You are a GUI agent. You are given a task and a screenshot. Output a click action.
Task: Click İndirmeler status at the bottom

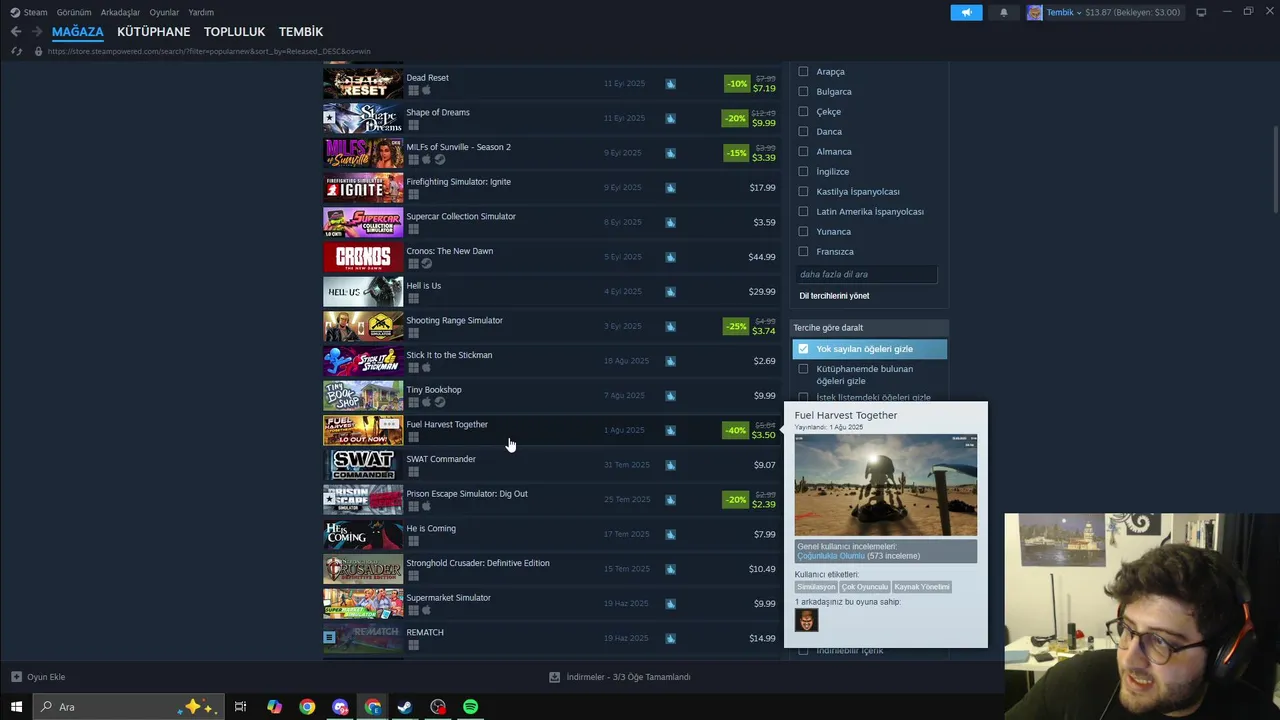point(628,677)
